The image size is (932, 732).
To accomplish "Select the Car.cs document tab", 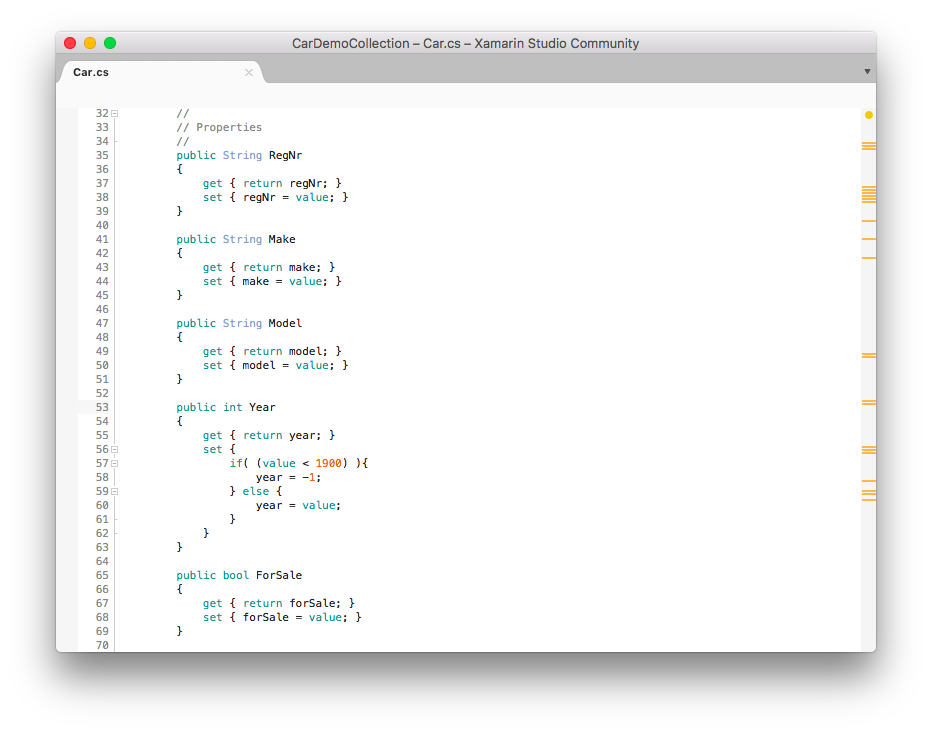I will [x=161, y=72].
